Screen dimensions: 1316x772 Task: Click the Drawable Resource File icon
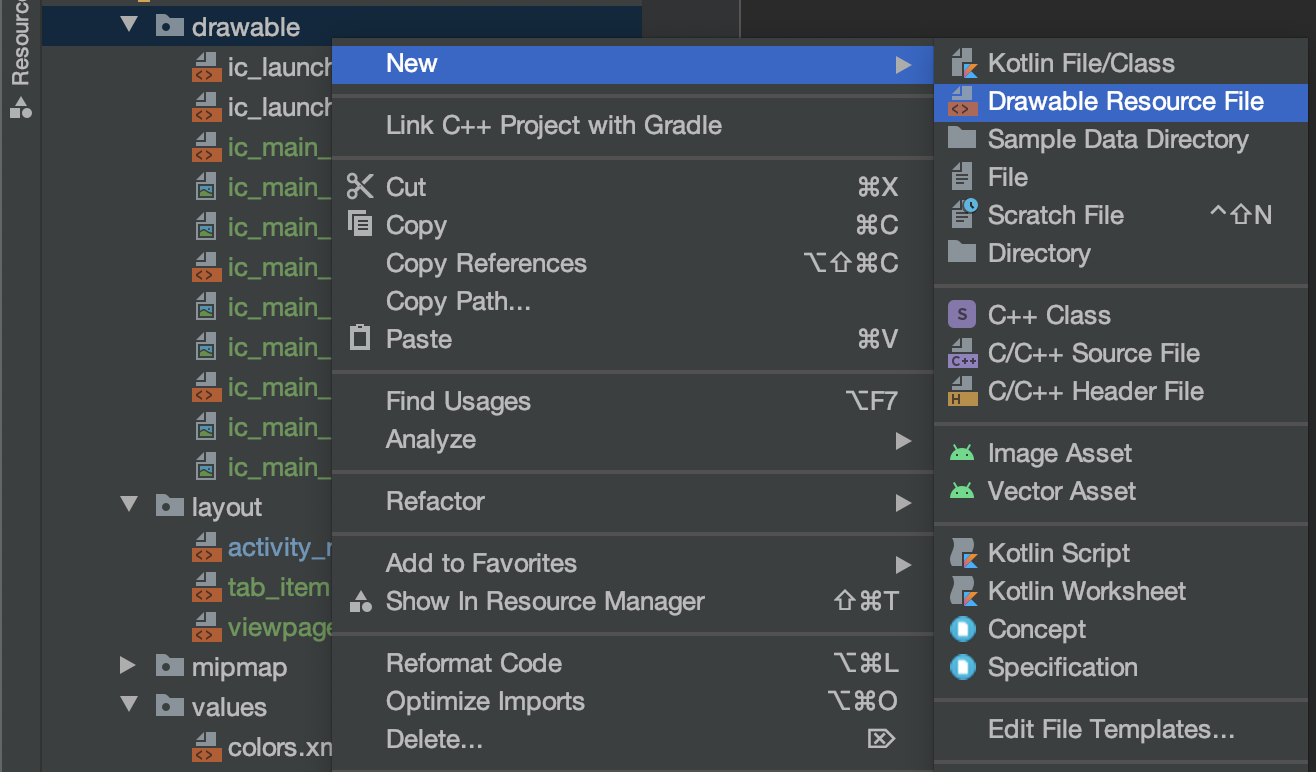pos(962,101)
